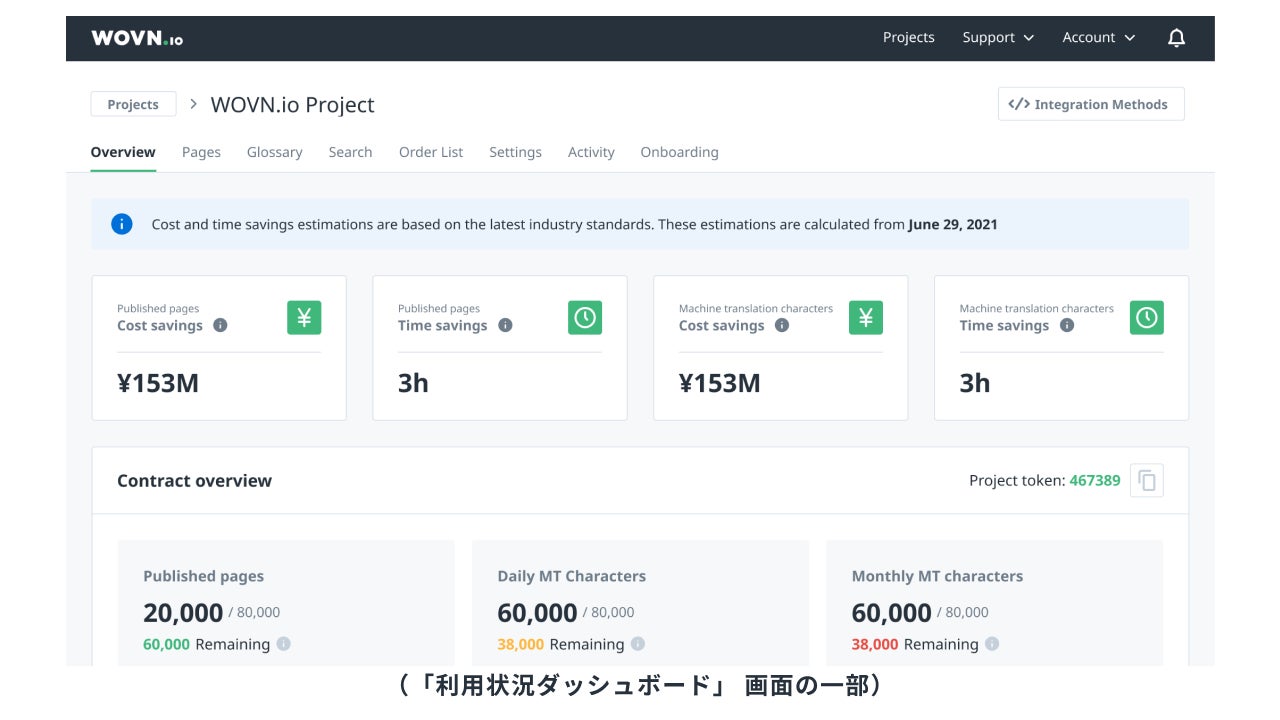The image size is (1280, 720).
Task: Click the Integration Methods button
Action: 1090,104
